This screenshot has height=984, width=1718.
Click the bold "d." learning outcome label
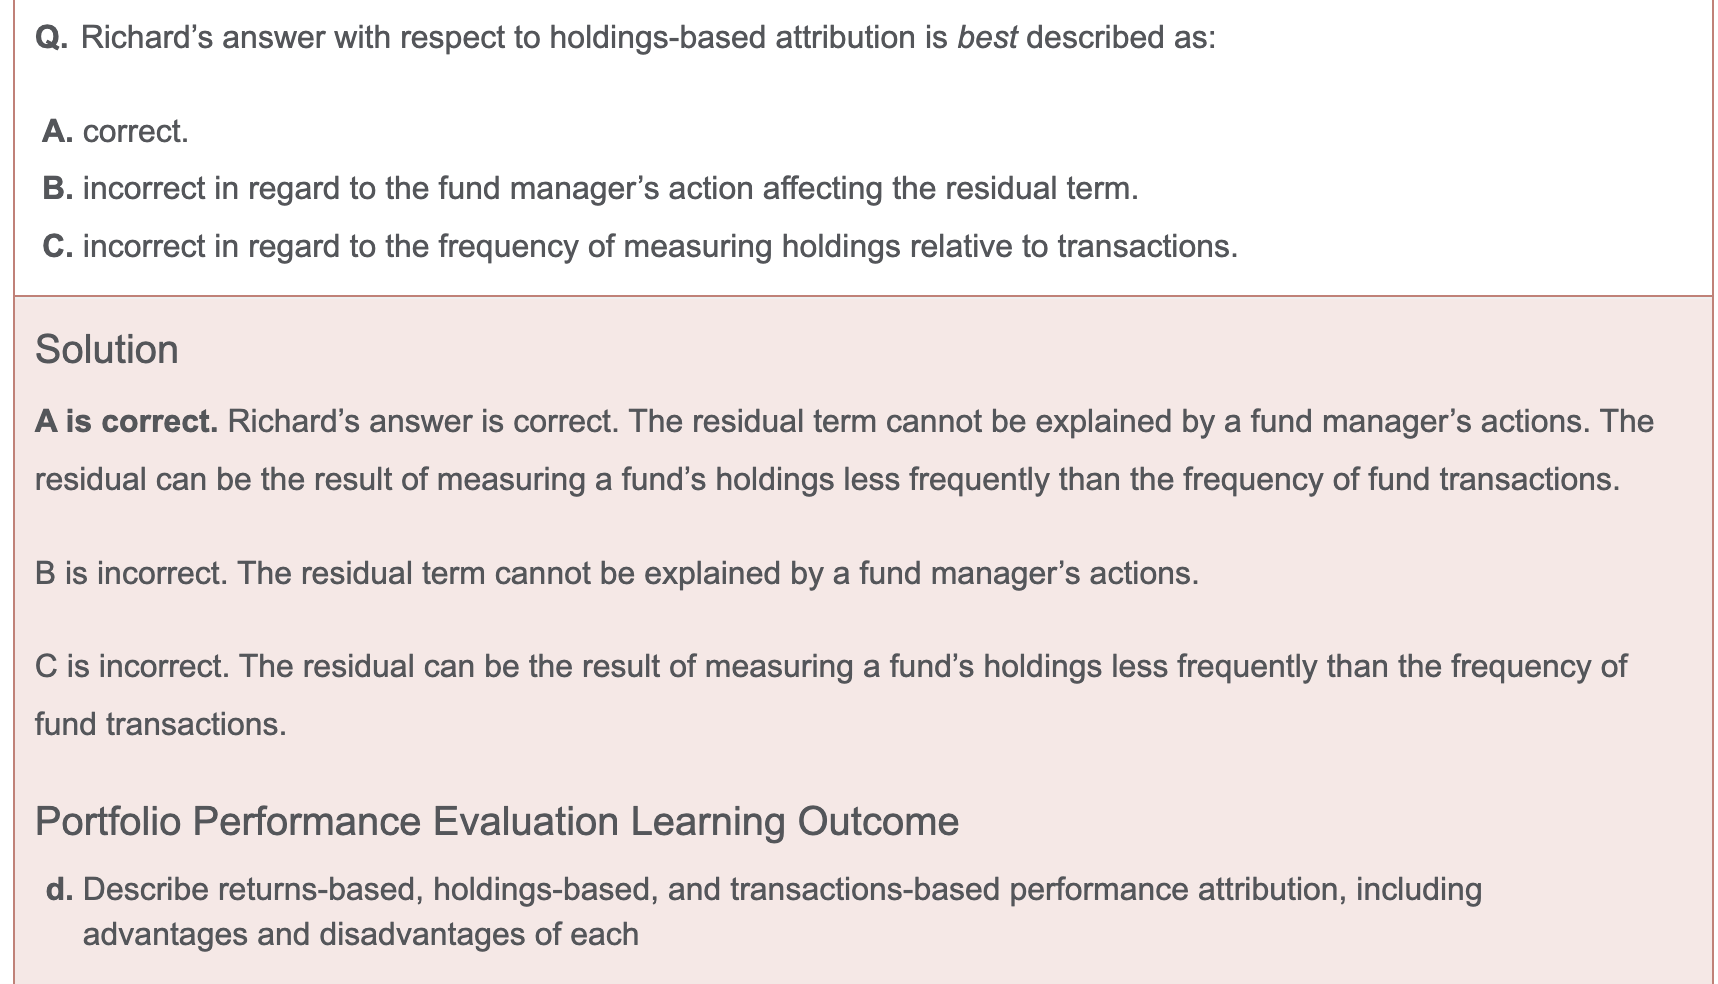(x=59, y=889)
